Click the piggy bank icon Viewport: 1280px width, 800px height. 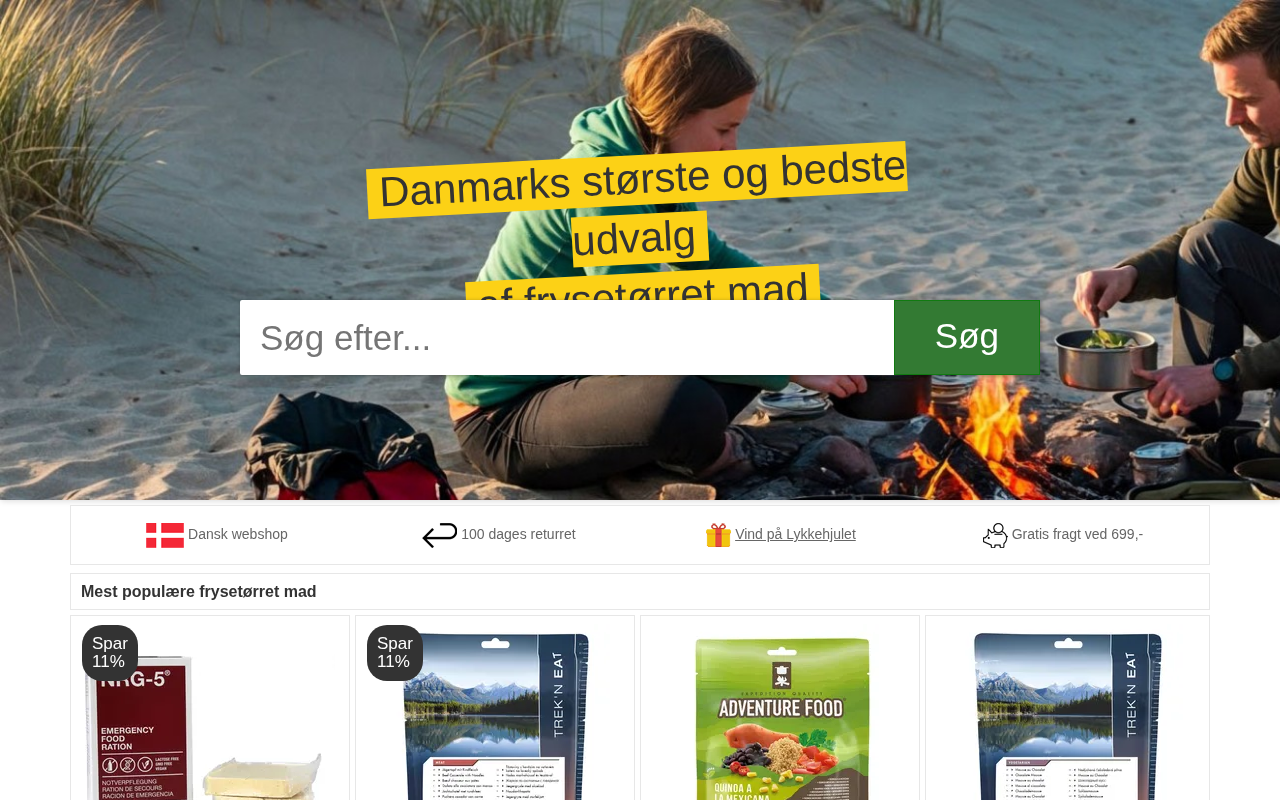click(x=995, y=535)
